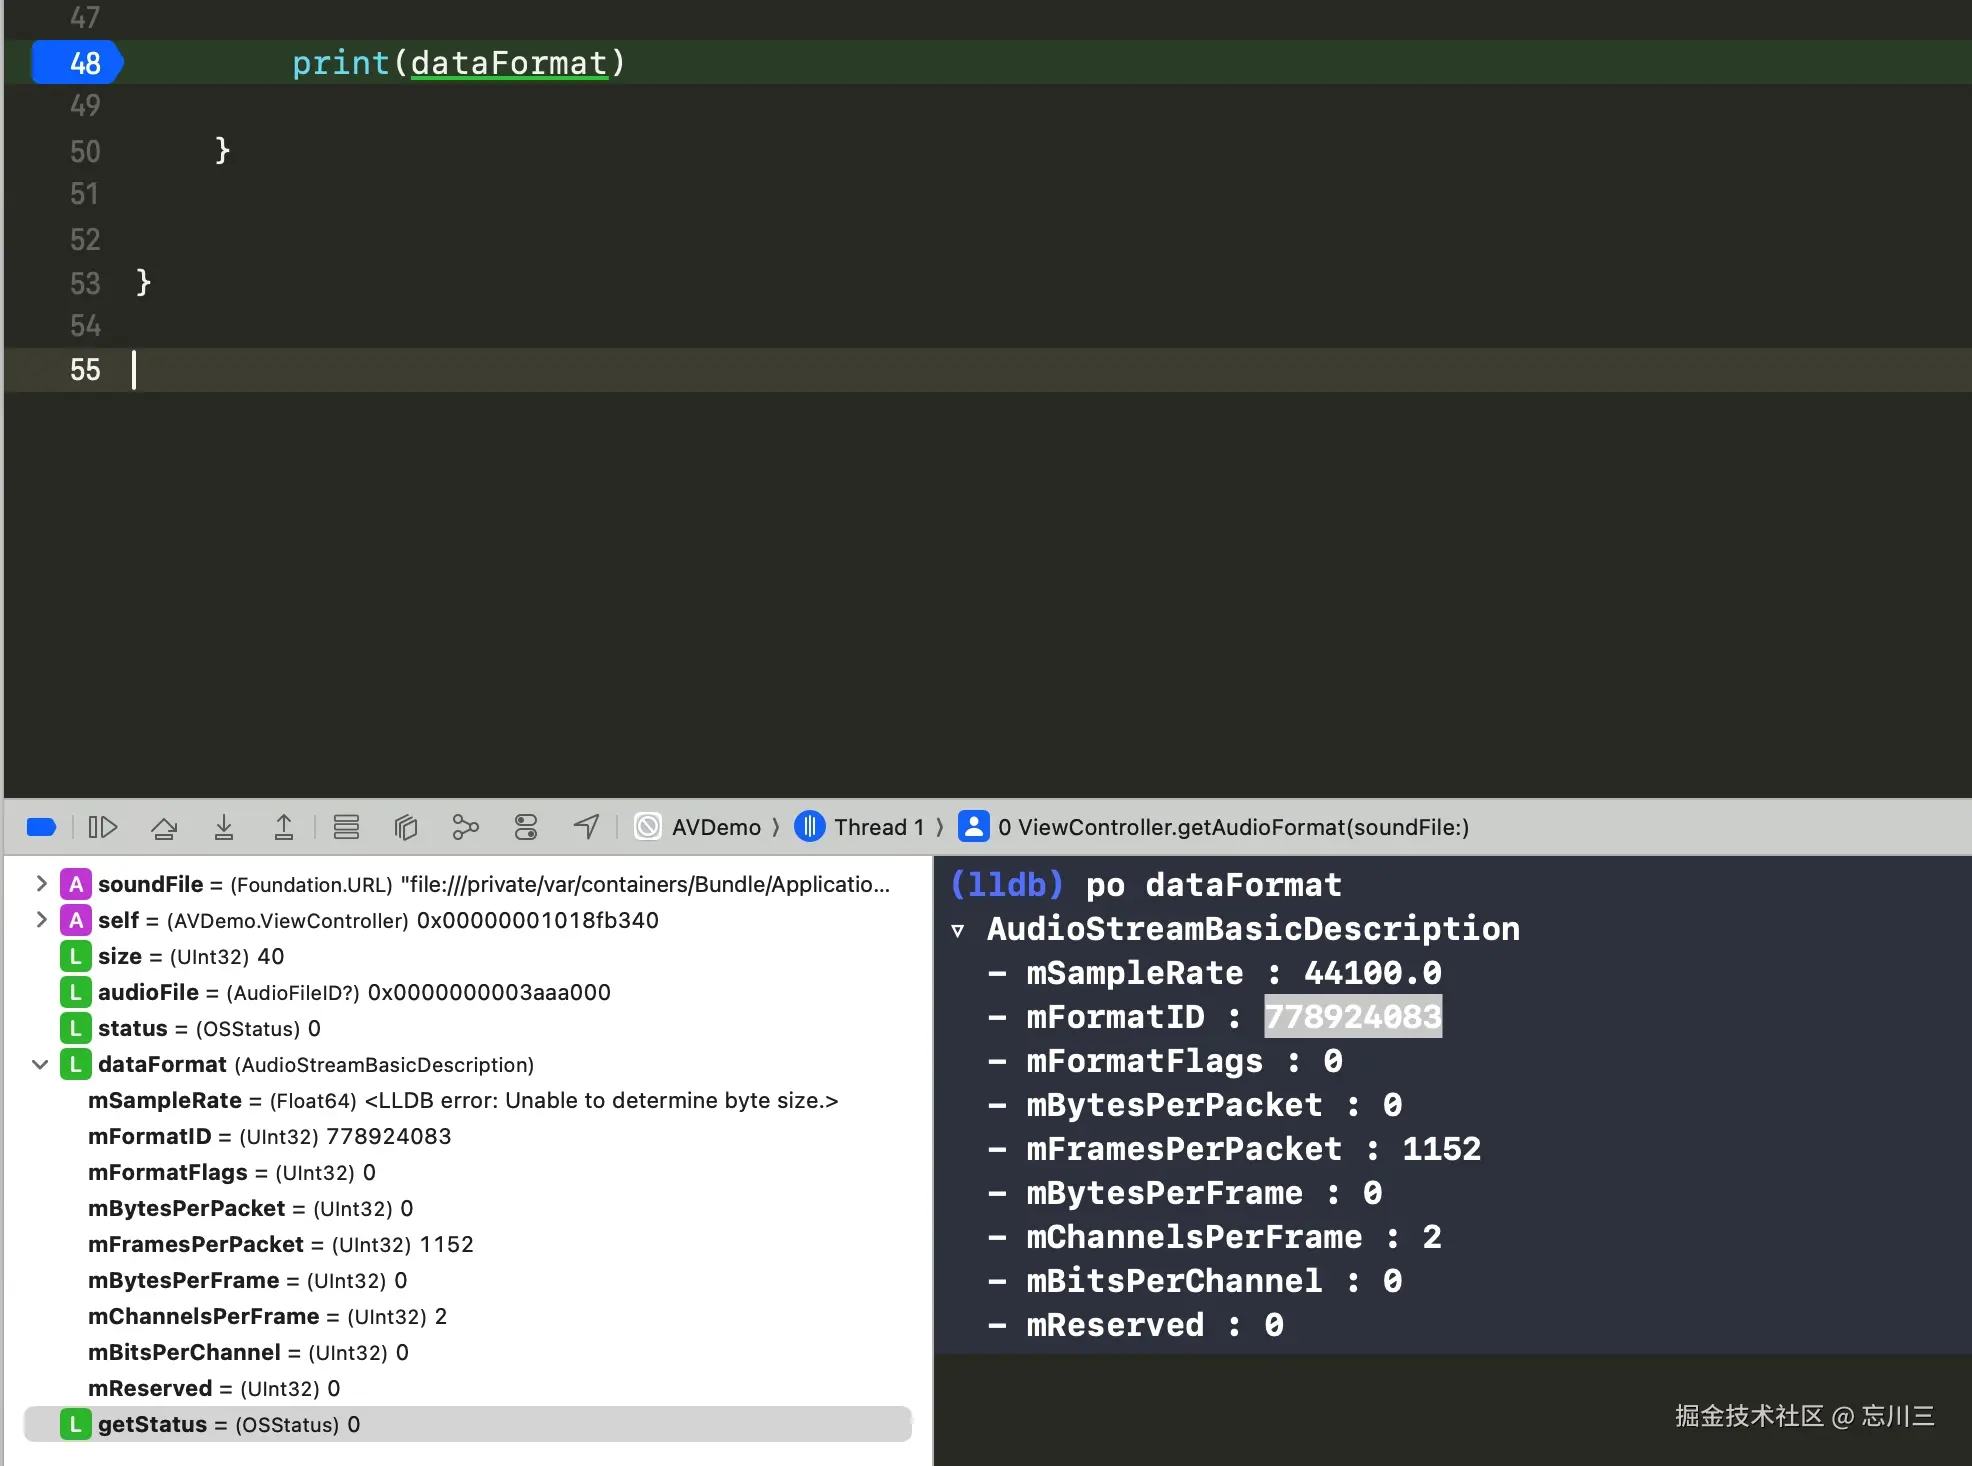
Task: Toggle the blue breakpoints activation button
Action: [x=41, y=827]
